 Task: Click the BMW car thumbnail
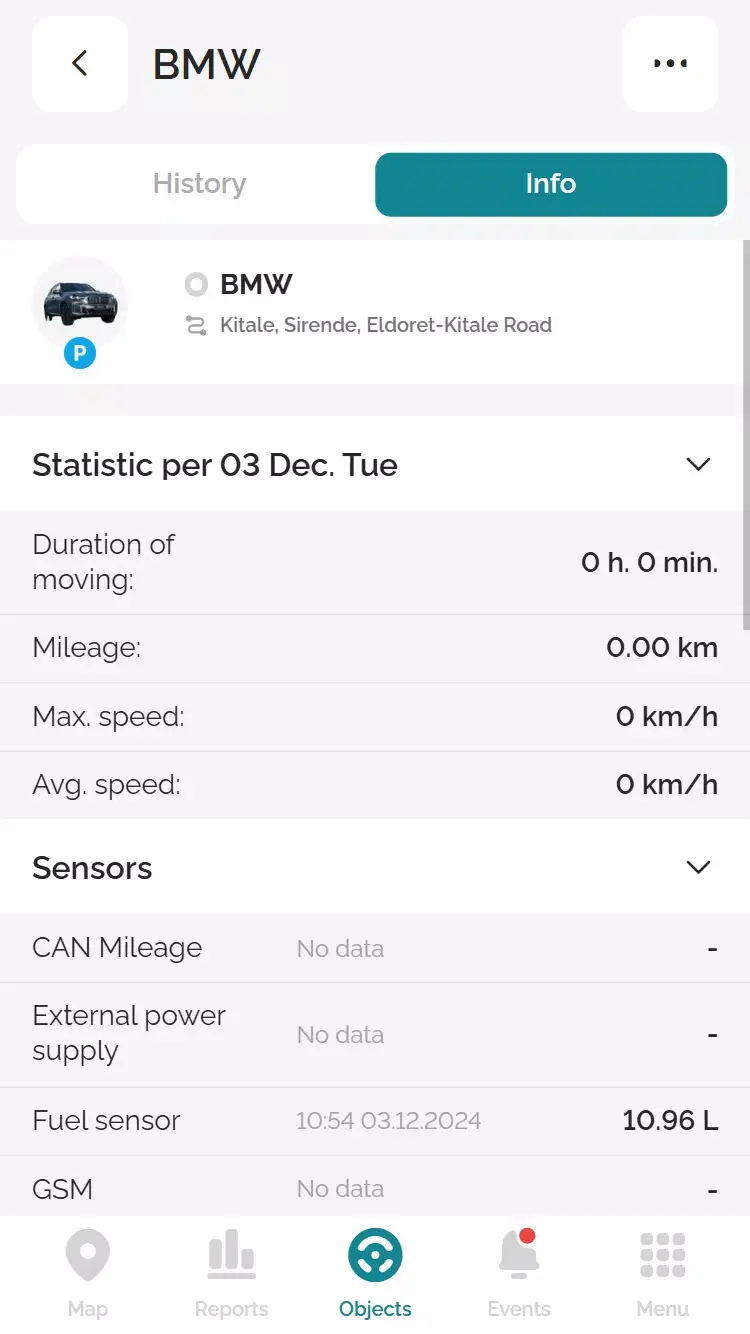coord(80,302)
